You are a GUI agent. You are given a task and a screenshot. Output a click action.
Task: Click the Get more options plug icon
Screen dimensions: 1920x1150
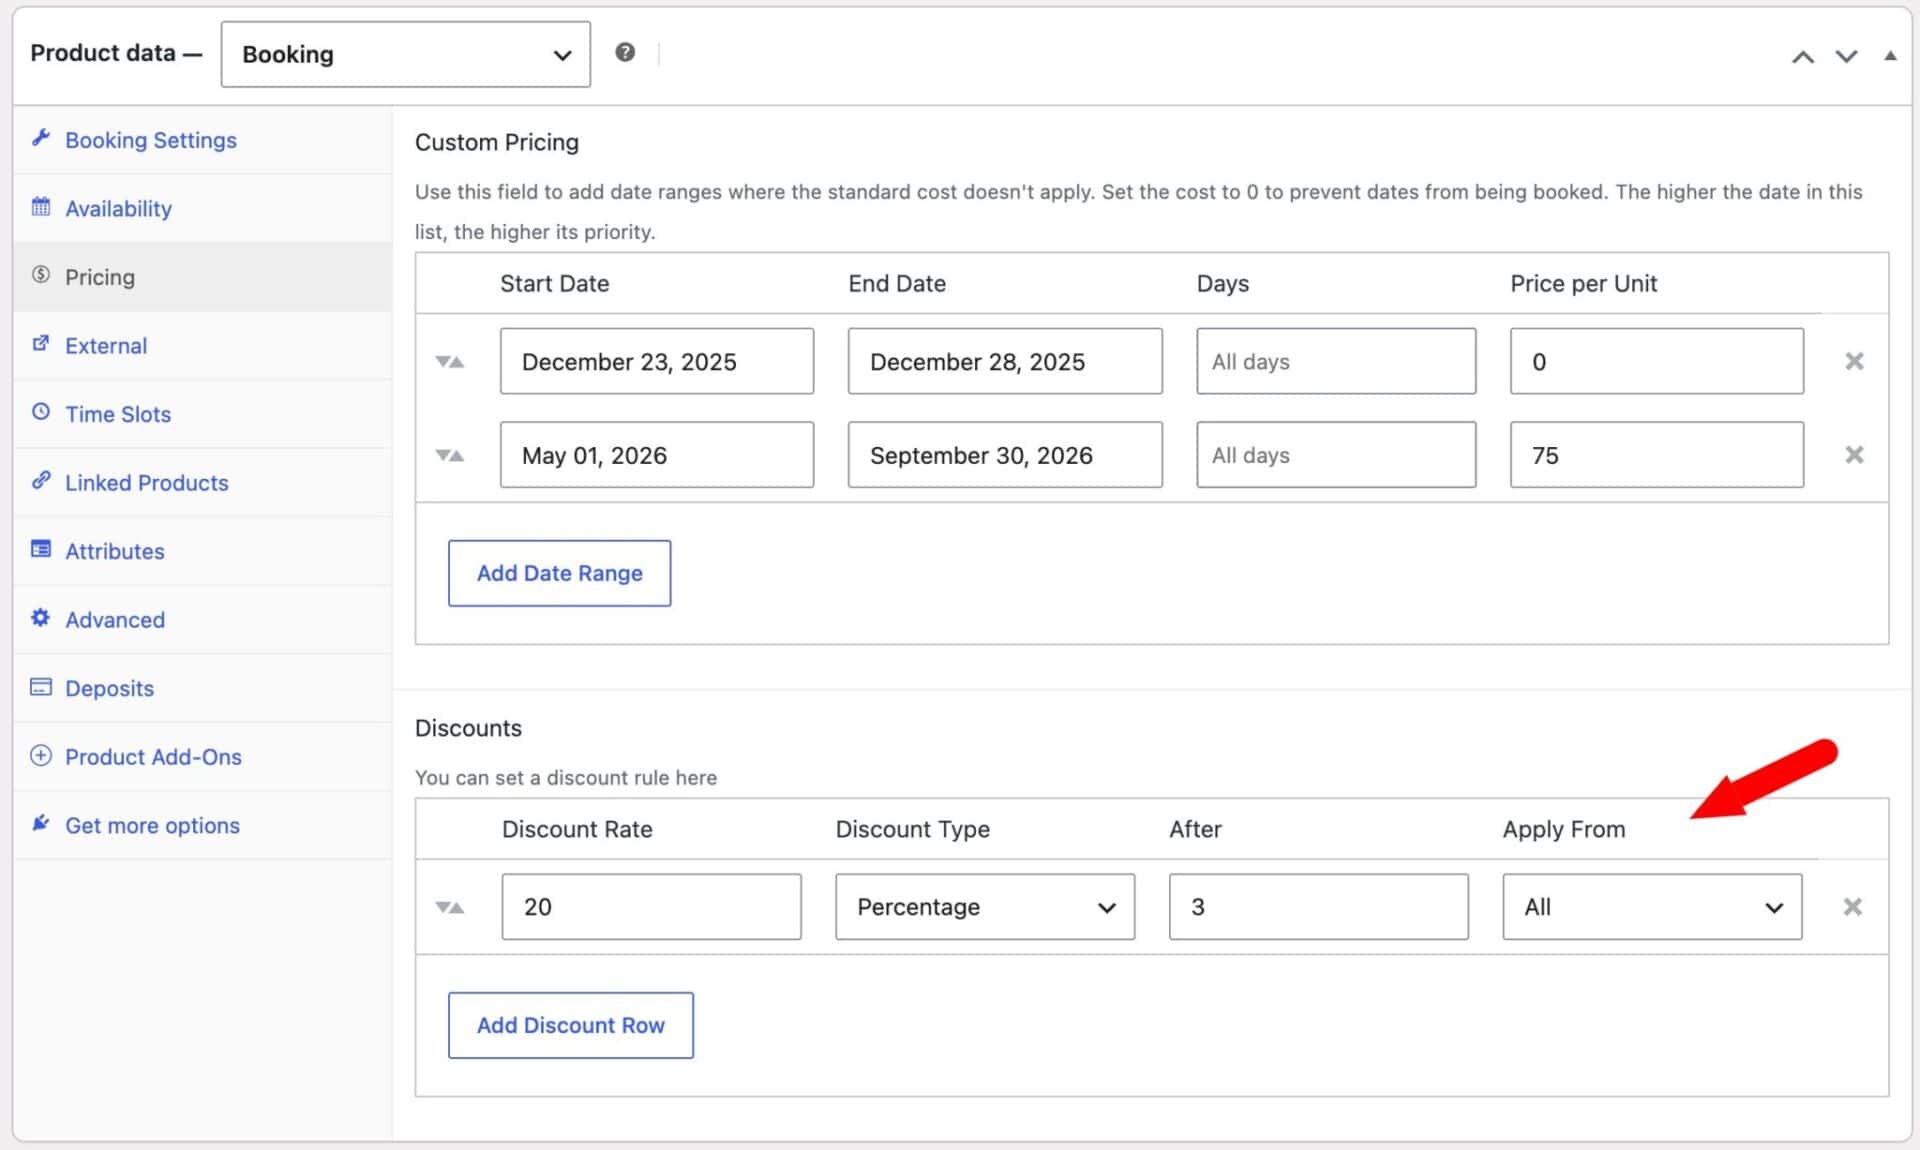(x=41, y=824)
